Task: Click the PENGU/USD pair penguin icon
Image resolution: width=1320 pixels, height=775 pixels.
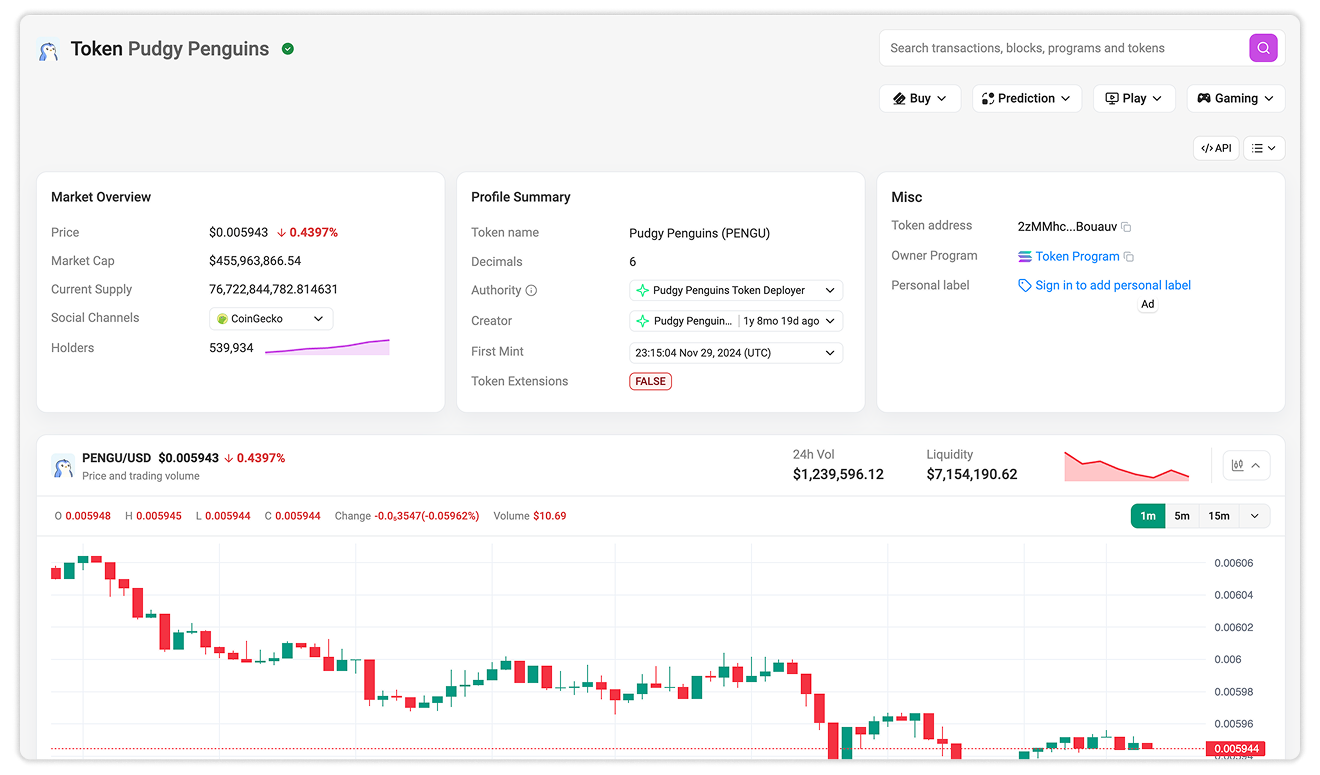Action: [63, 466]
